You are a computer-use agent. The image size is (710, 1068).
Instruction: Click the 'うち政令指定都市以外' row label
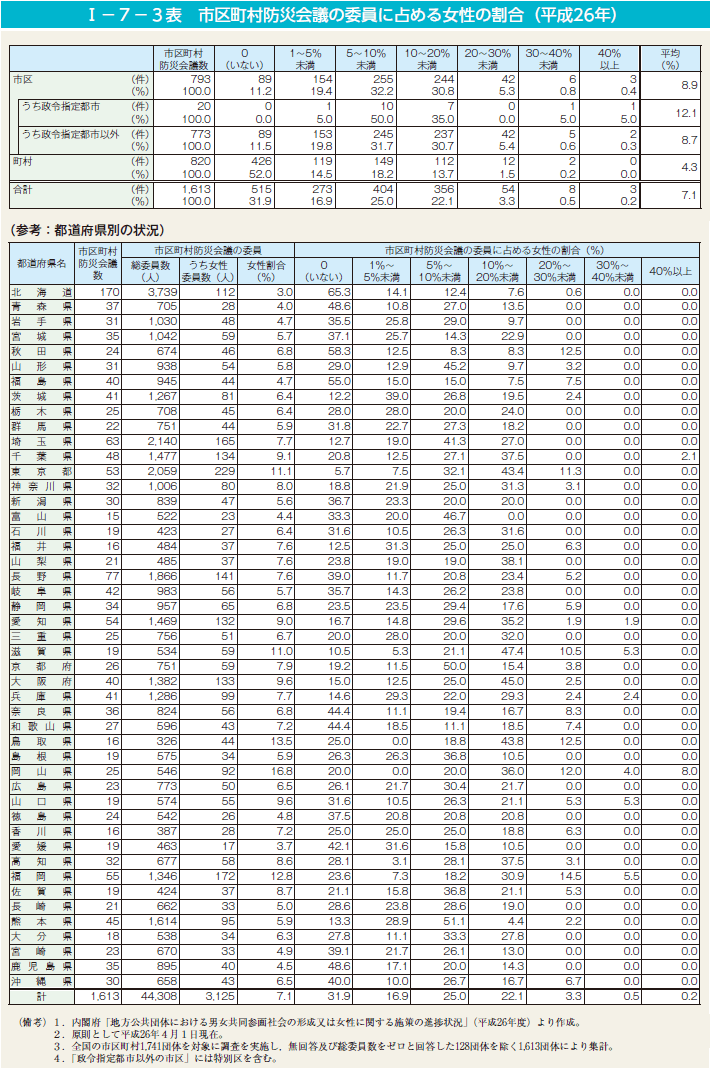pos(70,134)
